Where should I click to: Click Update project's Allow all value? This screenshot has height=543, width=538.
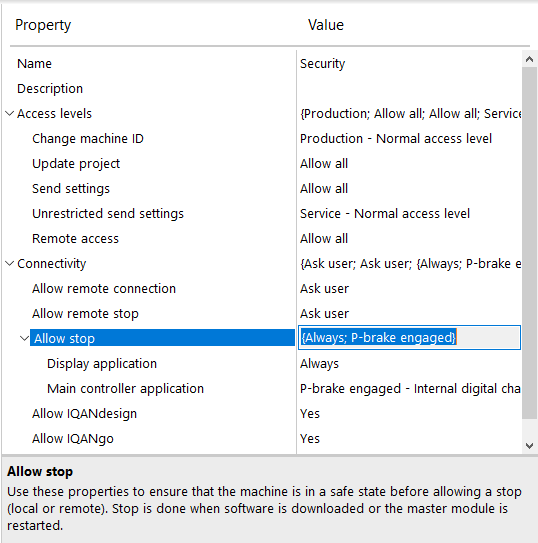click(x=324, y=163)
